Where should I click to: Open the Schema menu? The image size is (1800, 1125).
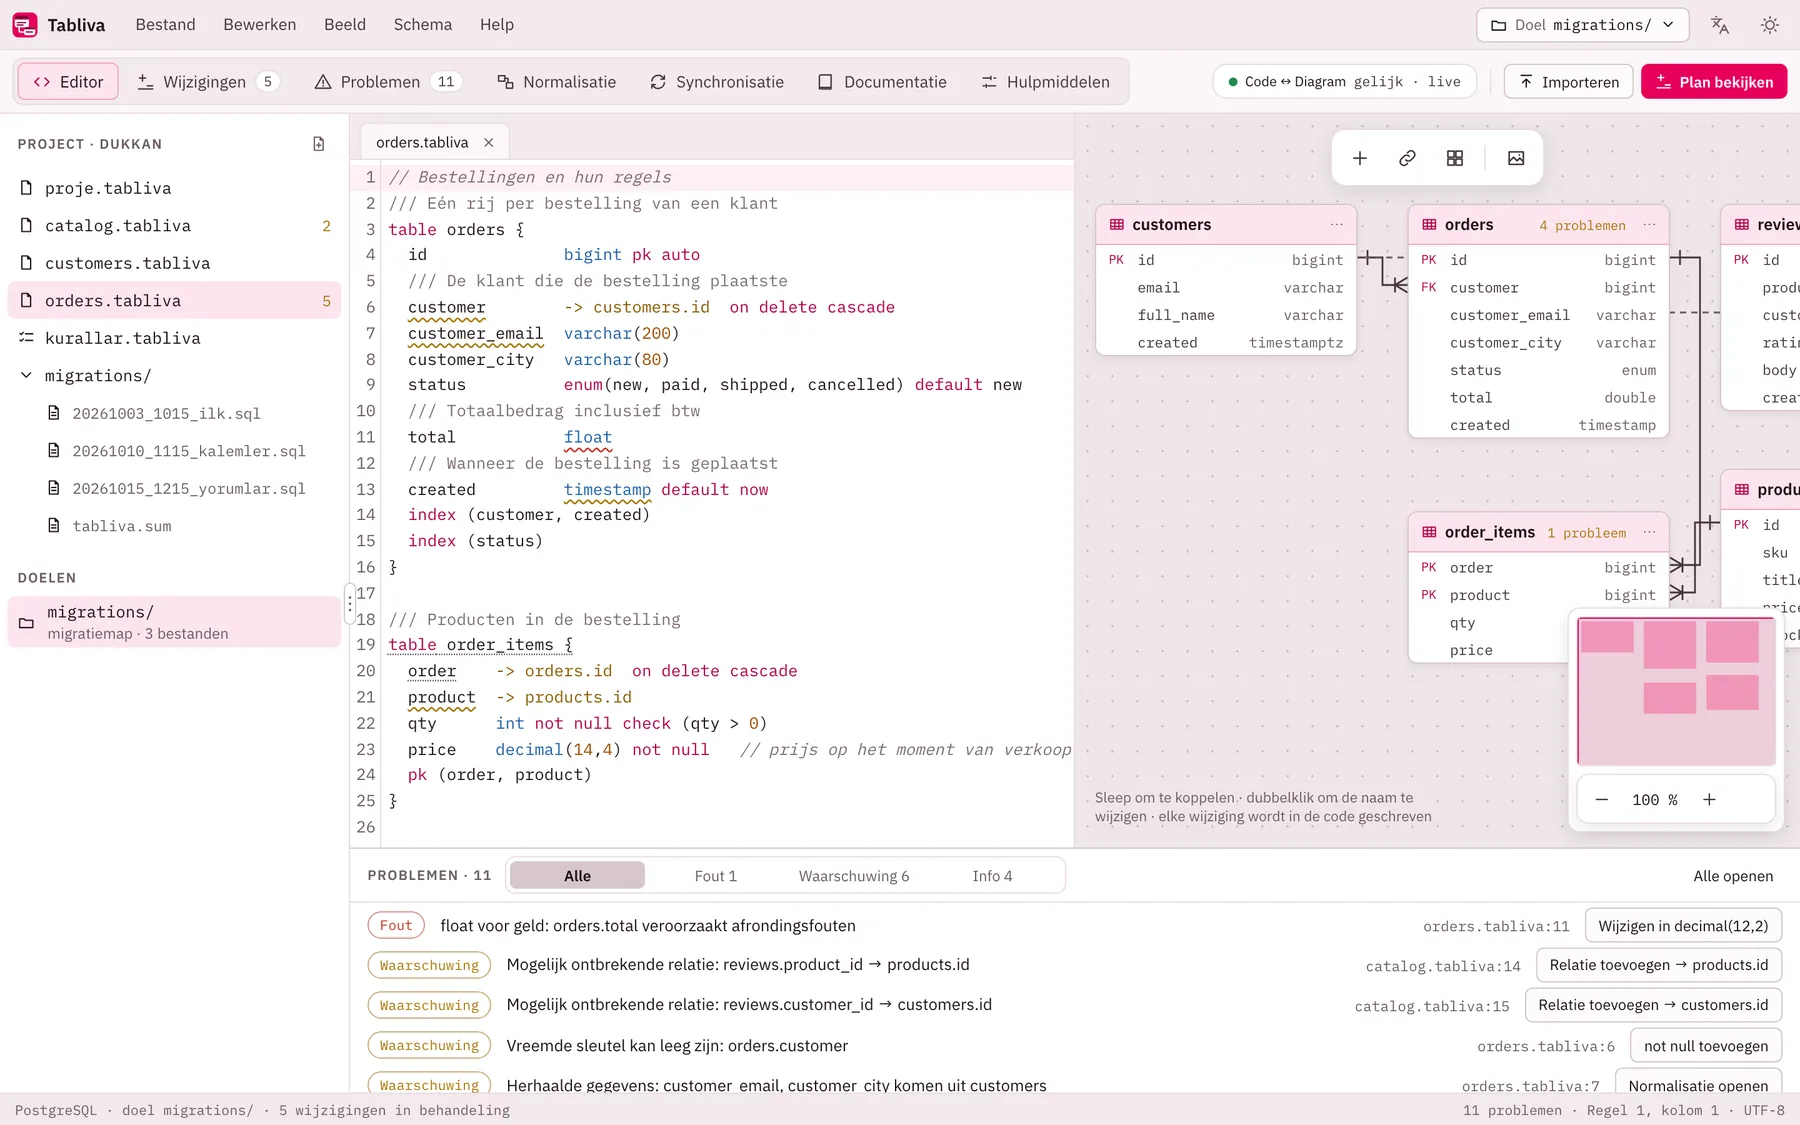pos(422,25)
